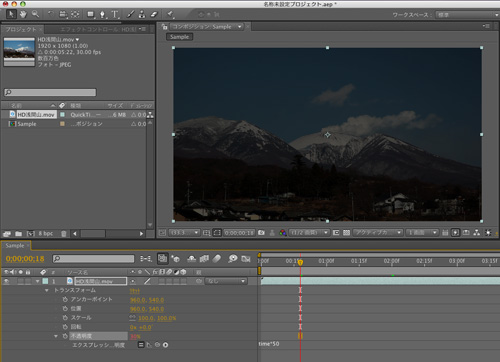Open viewer magnification ratio dropdown
The height and width of the screenshot is (362, 500).
pos(184,233)
